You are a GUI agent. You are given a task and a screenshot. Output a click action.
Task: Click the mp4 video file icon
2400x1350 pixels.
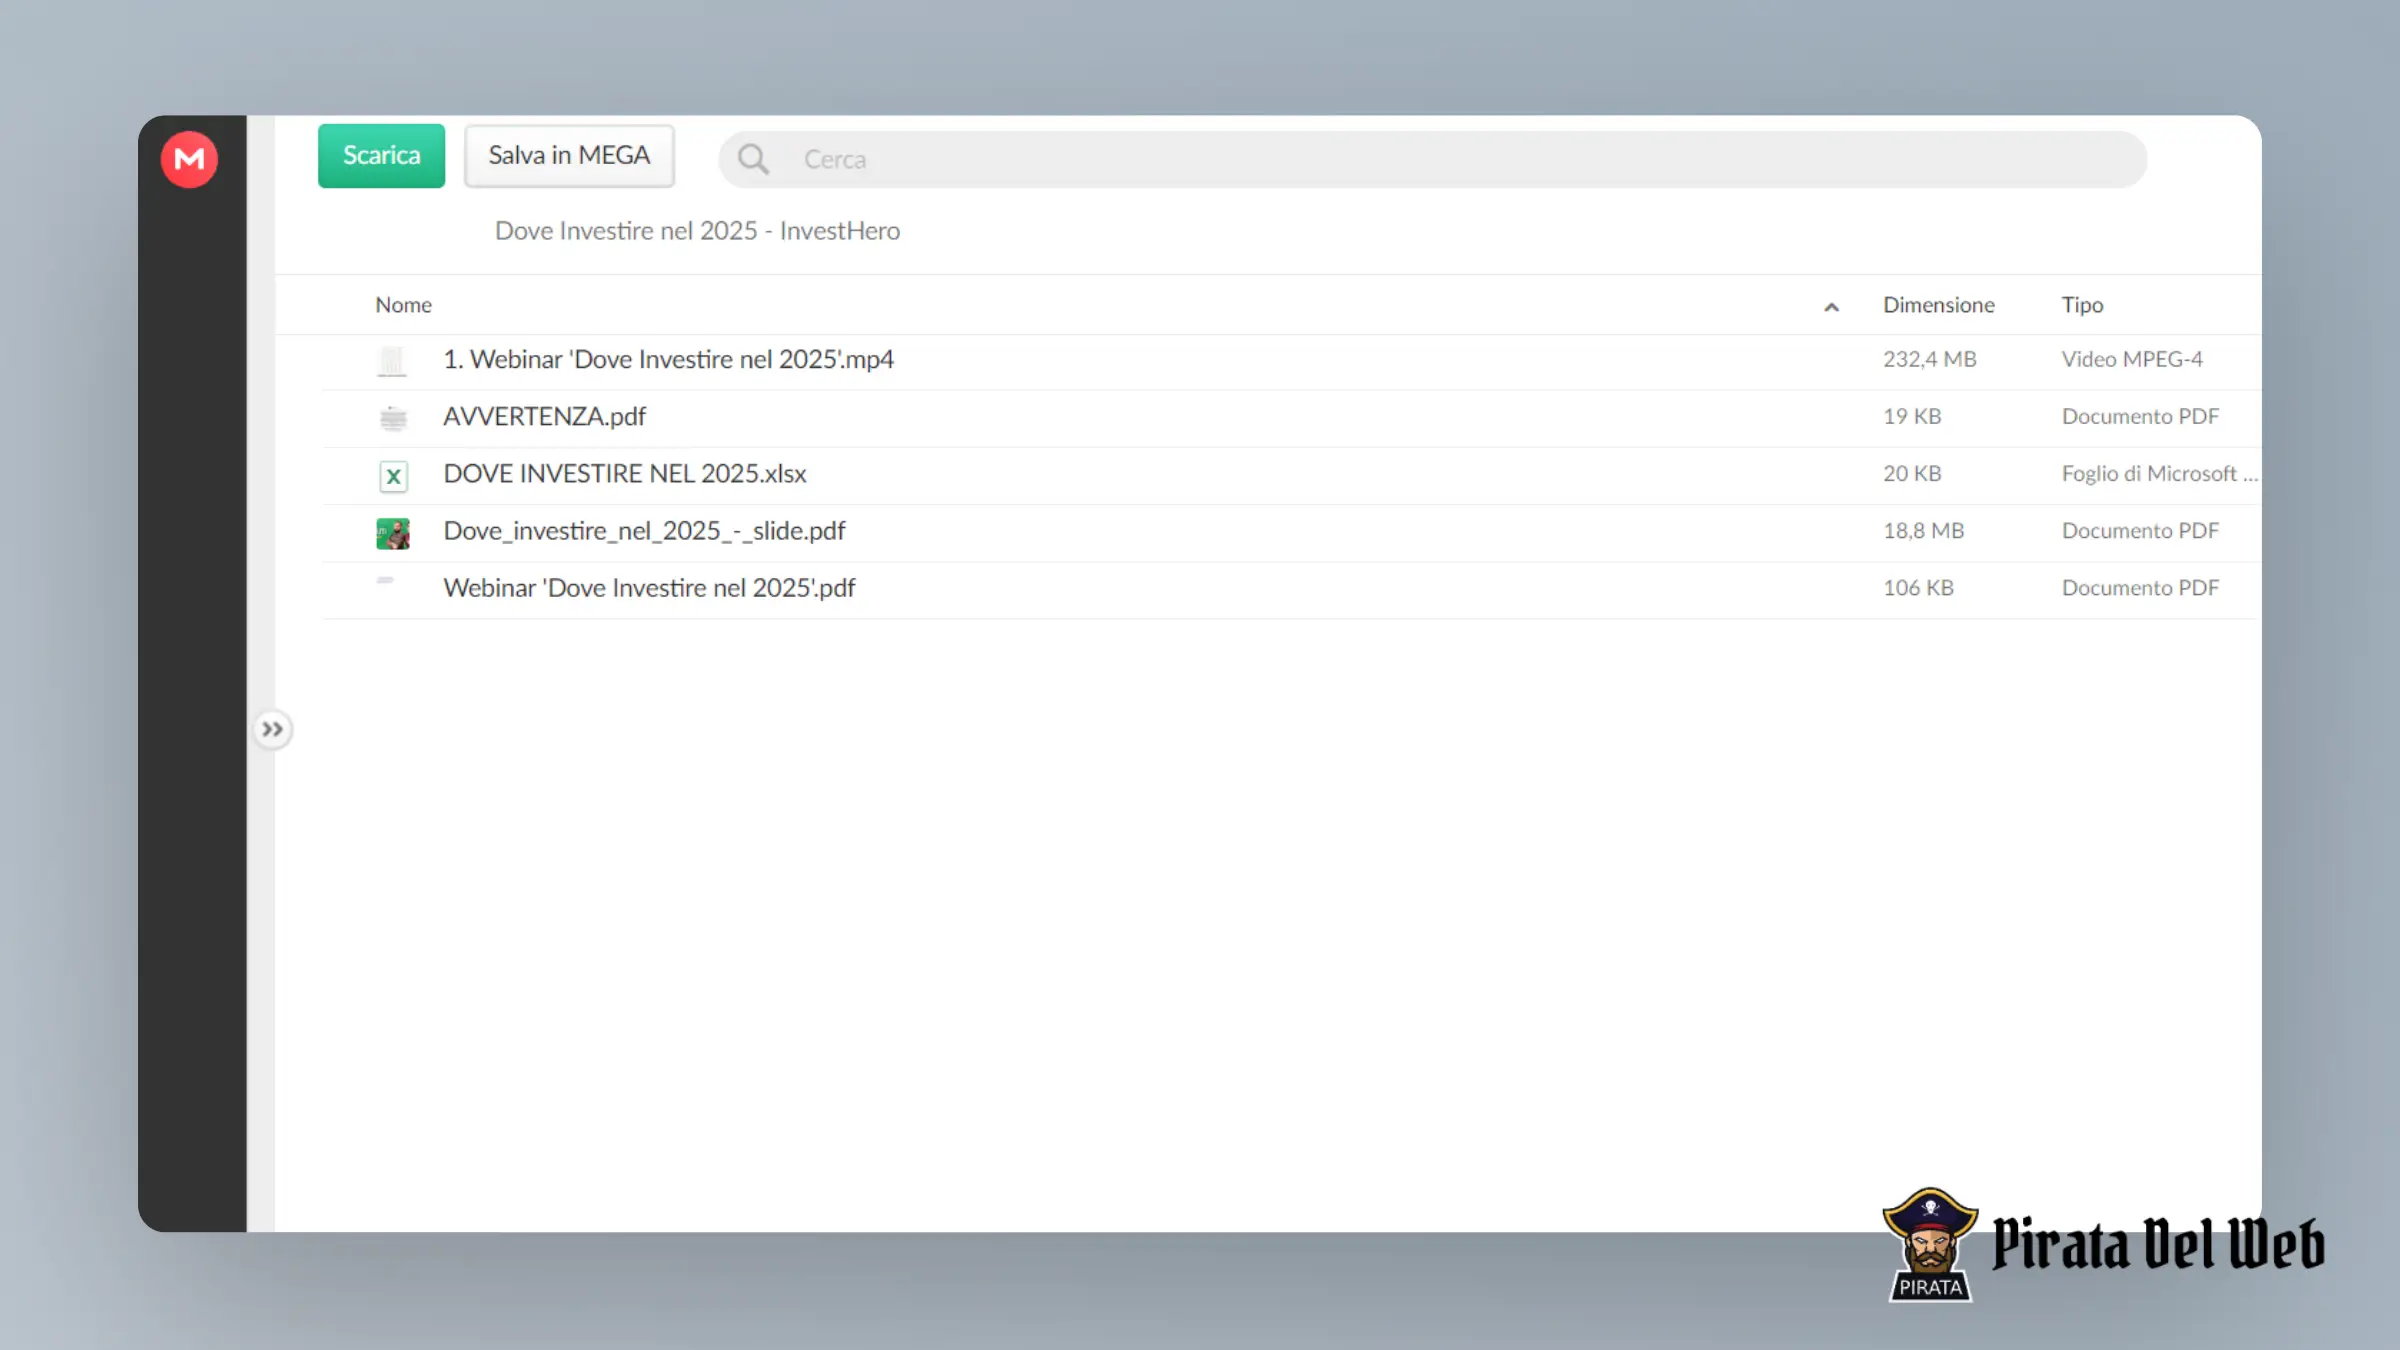392,361
